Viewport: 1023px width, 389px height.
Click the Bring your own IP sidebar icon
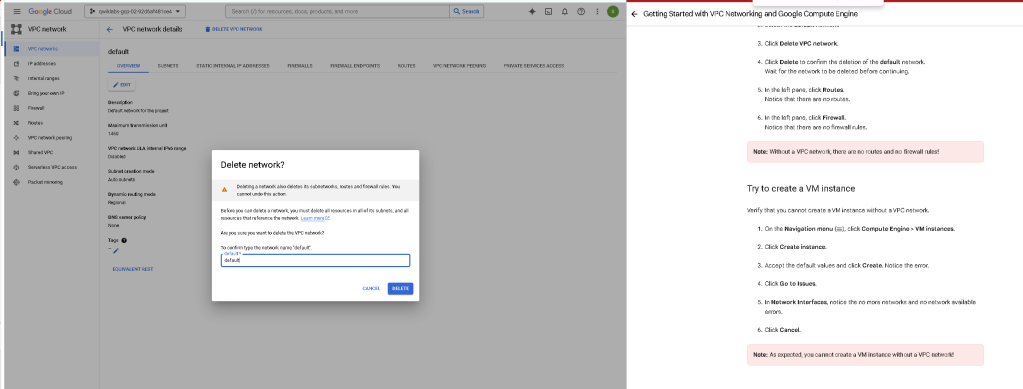[16, 93]
